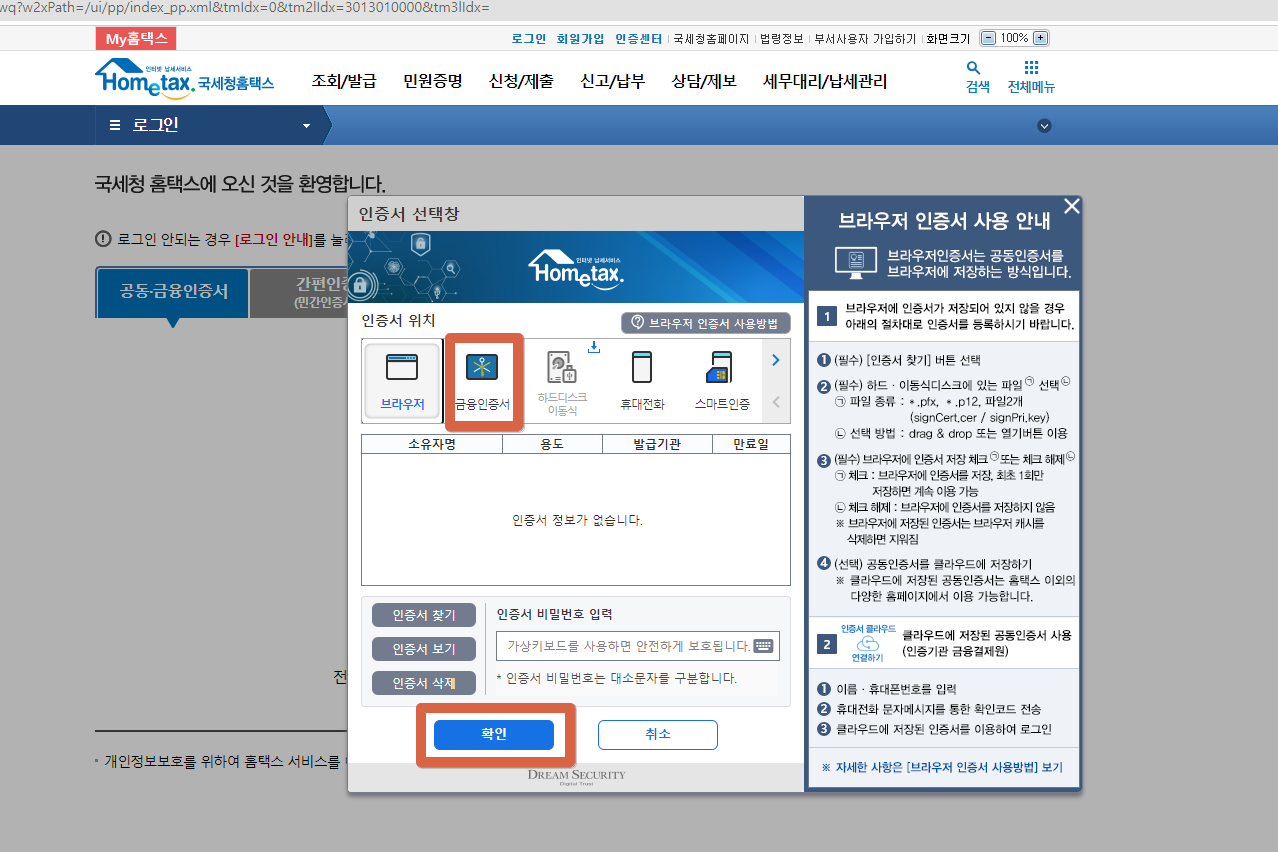Switch to the 간편인증 tab
Screen dimensions: 1278x852
click(x=298, y=292)
